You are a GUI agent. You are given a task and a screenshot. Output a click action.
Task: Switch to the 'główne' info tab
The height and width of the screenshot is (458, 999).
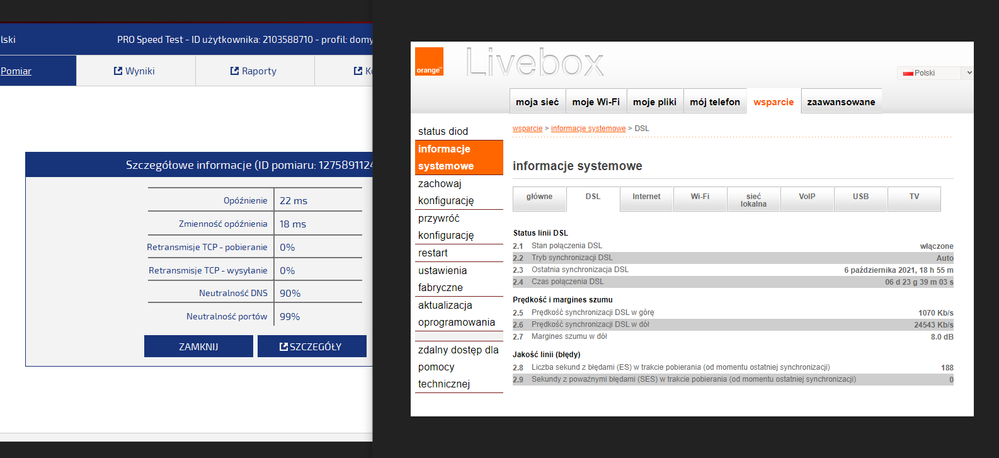tap(539, 198)
